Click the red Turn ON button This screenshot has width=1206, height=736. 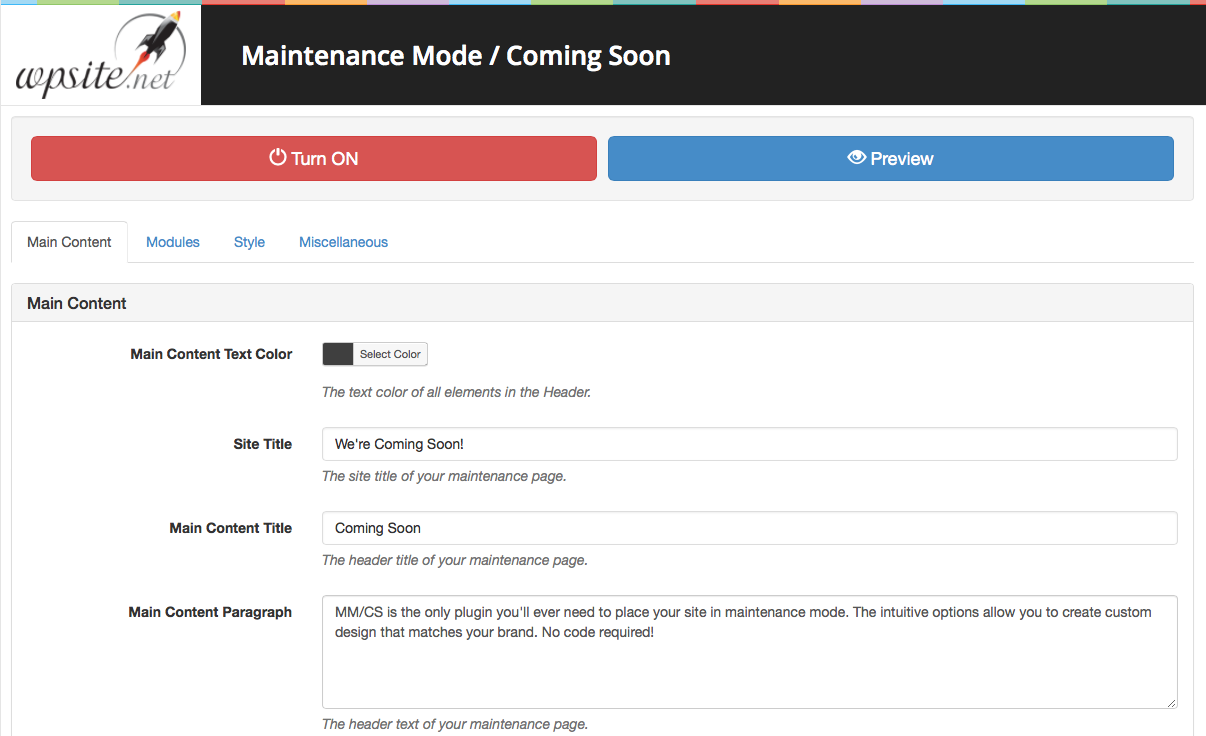click(x=314, y=158)
